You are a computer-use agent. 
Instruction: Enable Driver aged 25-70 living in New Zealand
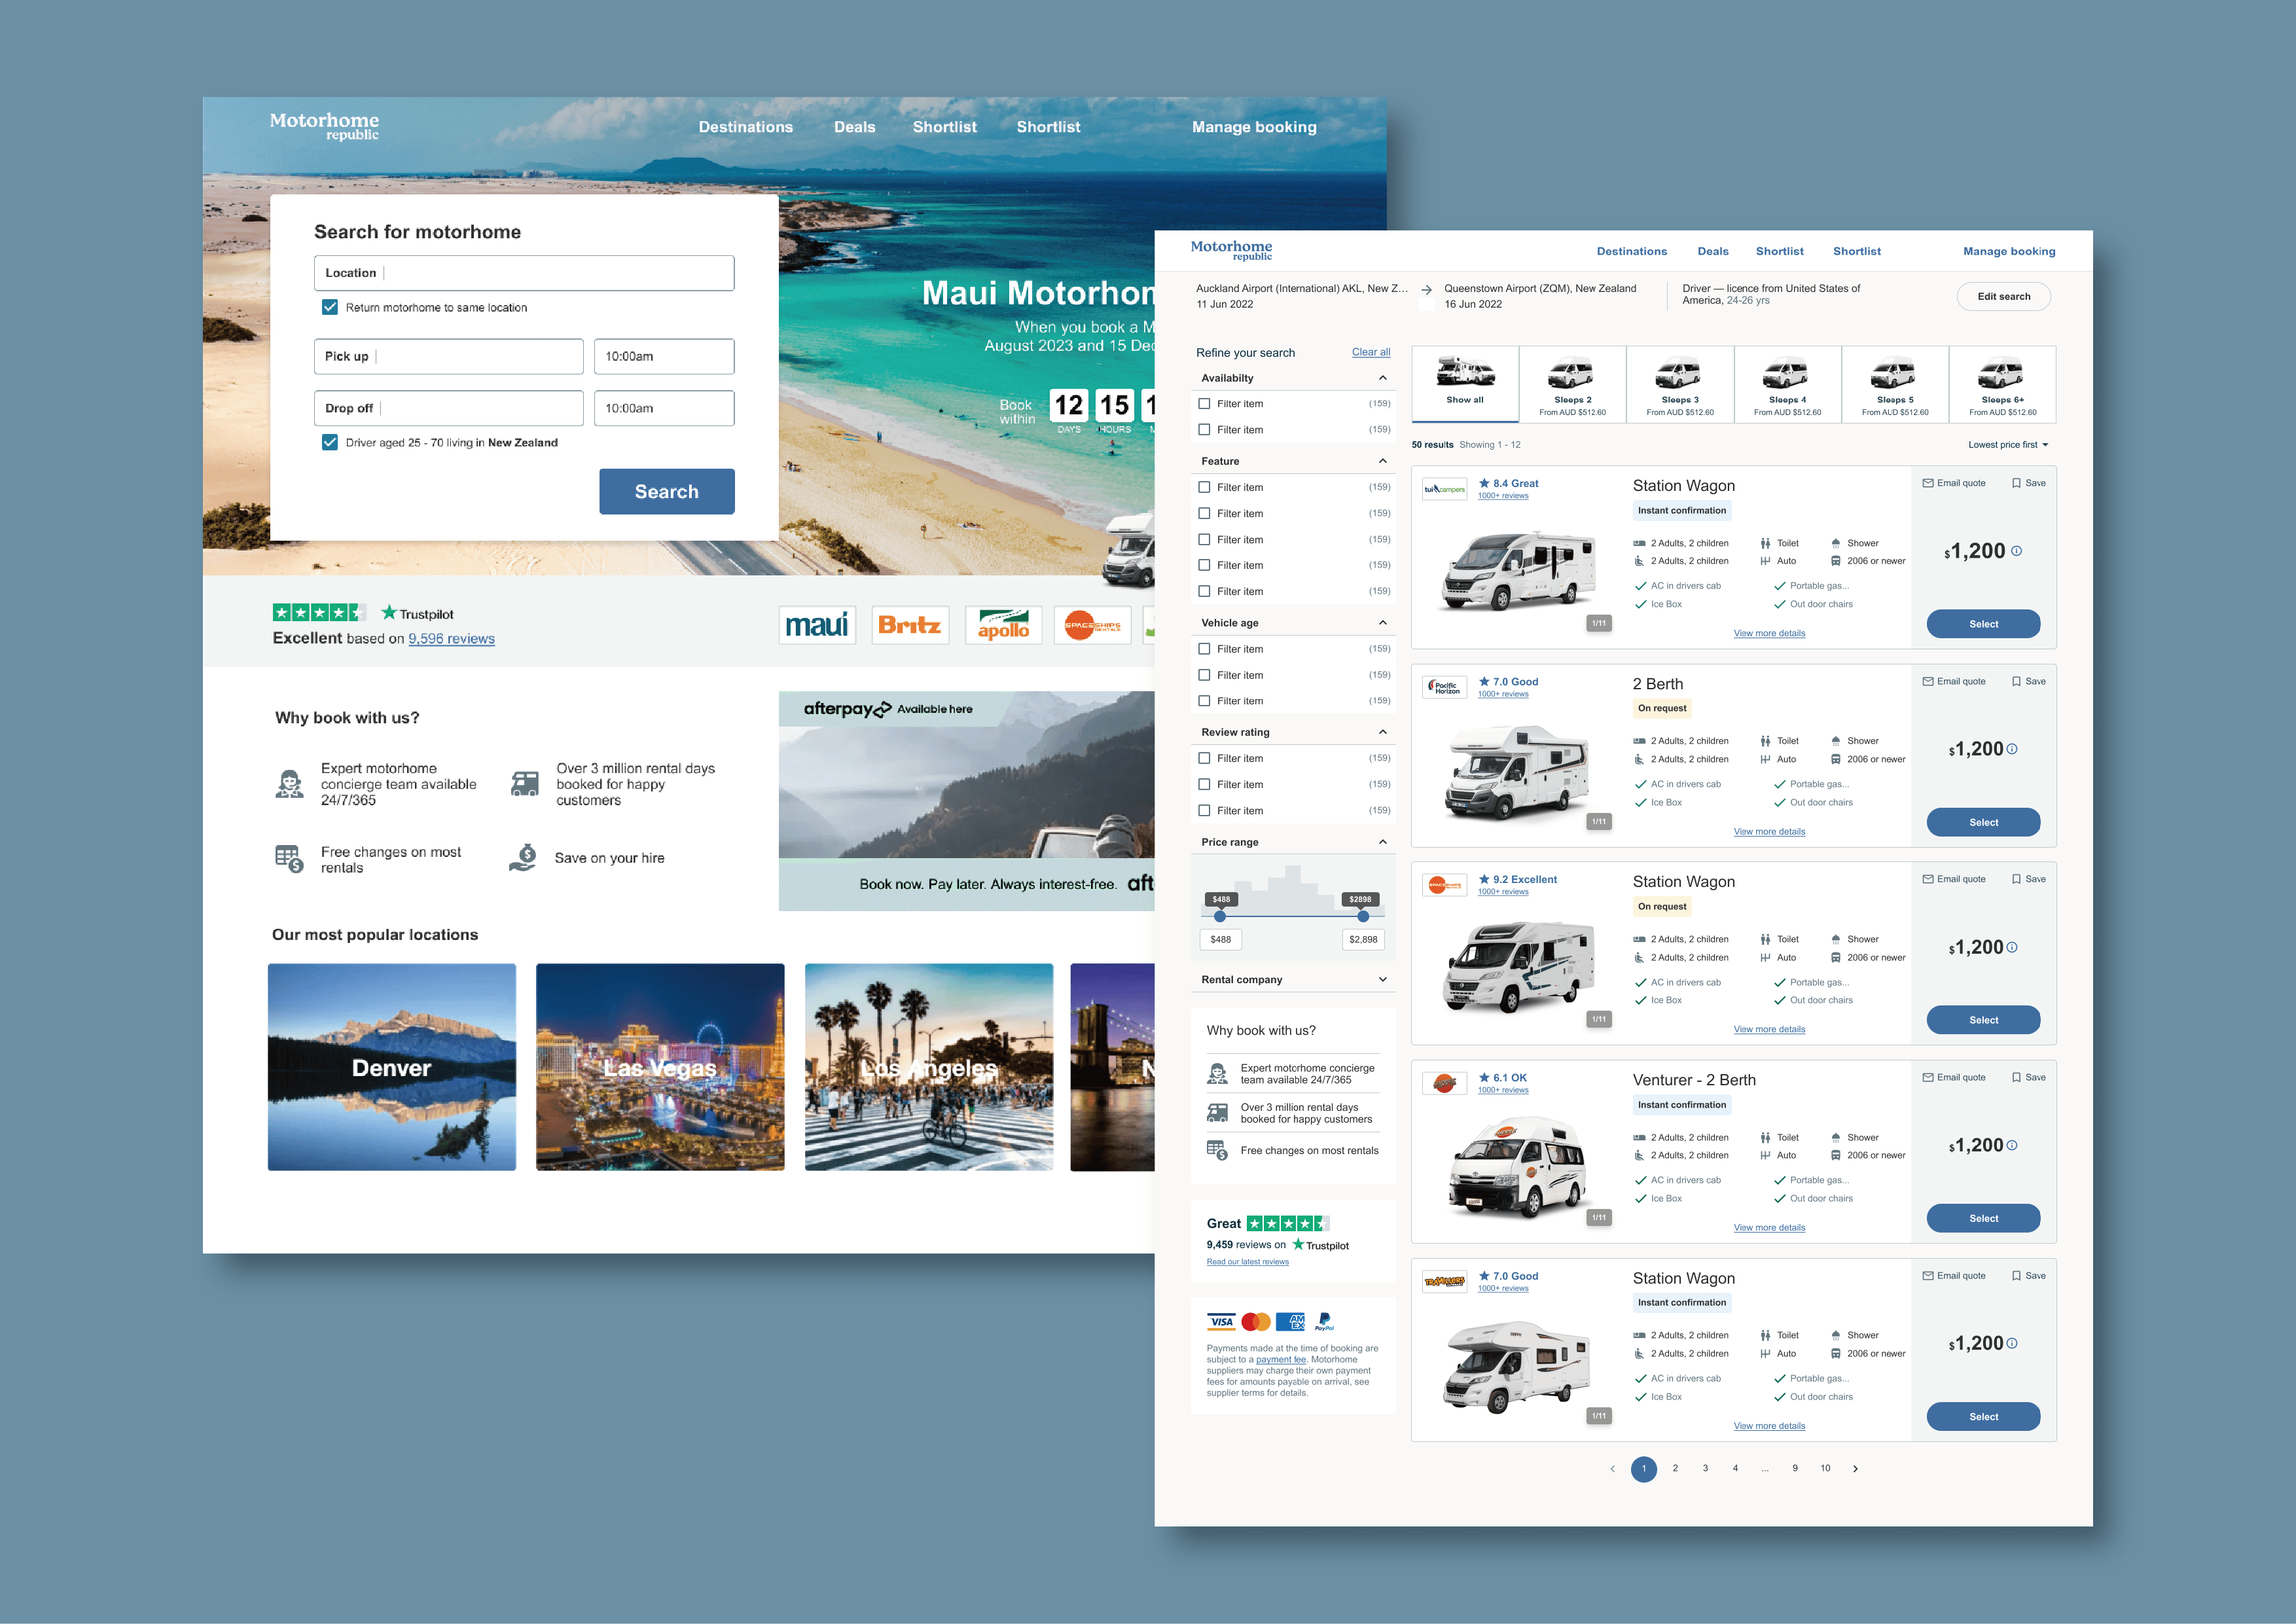pos(323,441)
